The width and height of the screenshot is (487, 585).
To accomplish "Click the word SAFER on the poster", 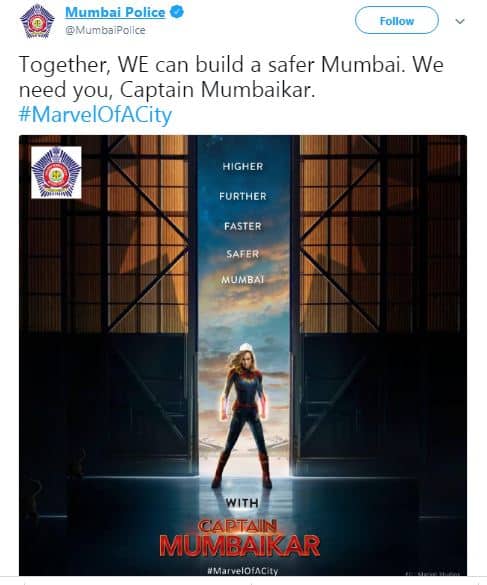I will point(243,254).
